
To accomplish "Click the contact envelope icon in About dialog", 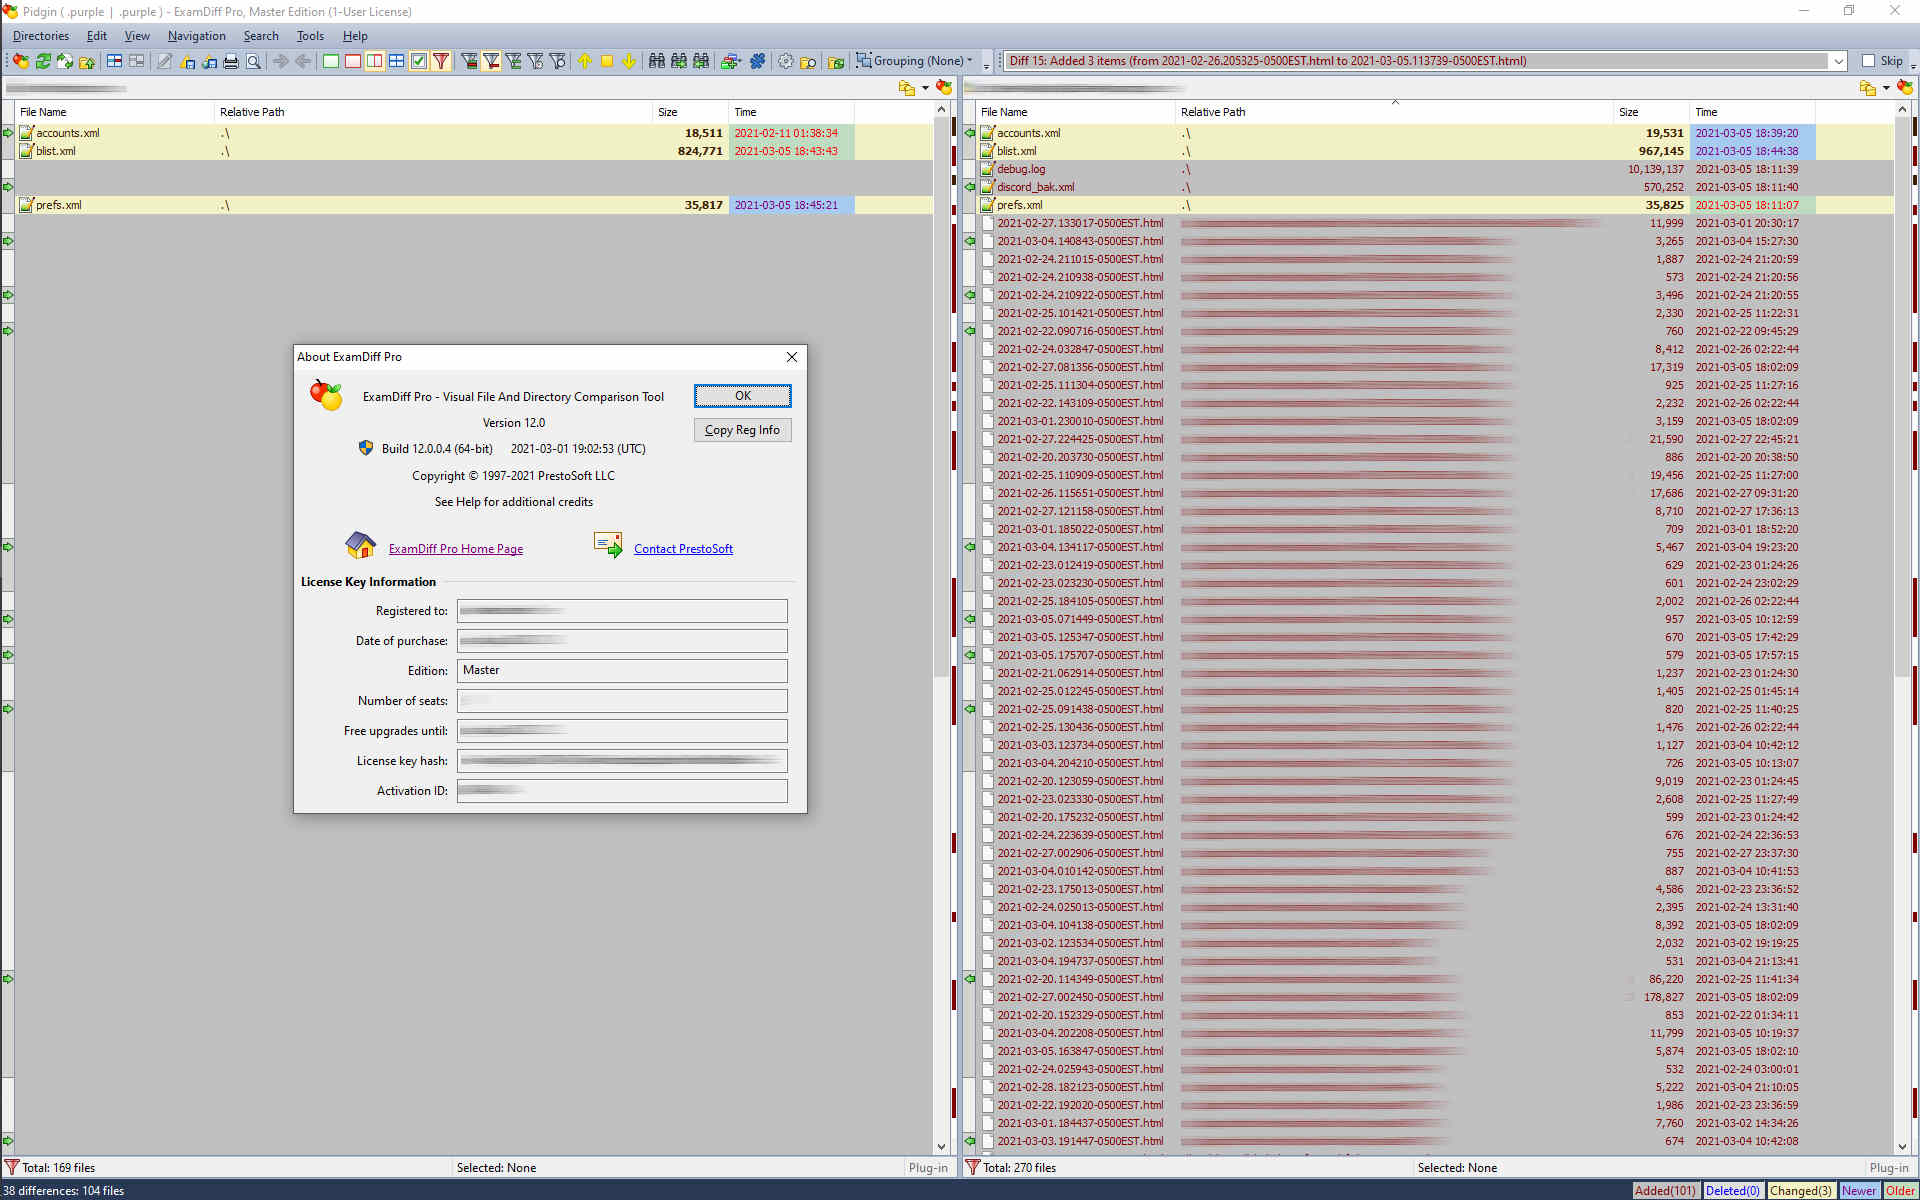I will tap(608, 545).
